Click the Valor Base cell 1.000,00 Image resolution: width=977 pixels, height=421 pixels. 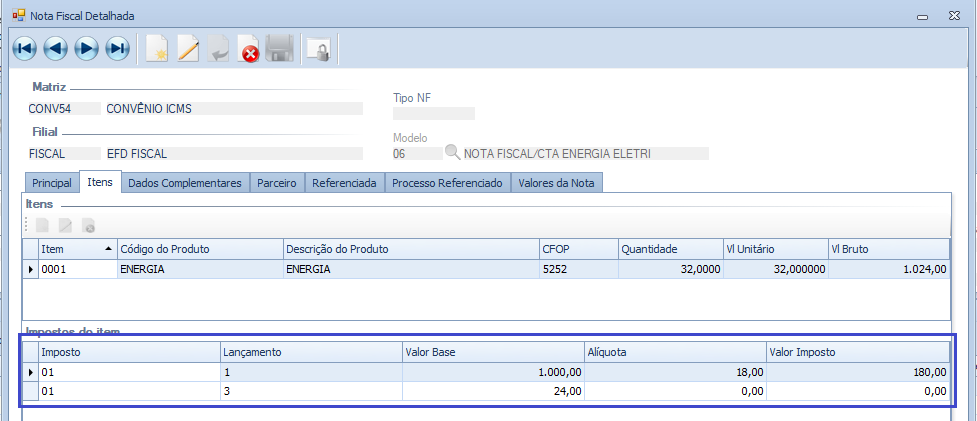point(493,372)
